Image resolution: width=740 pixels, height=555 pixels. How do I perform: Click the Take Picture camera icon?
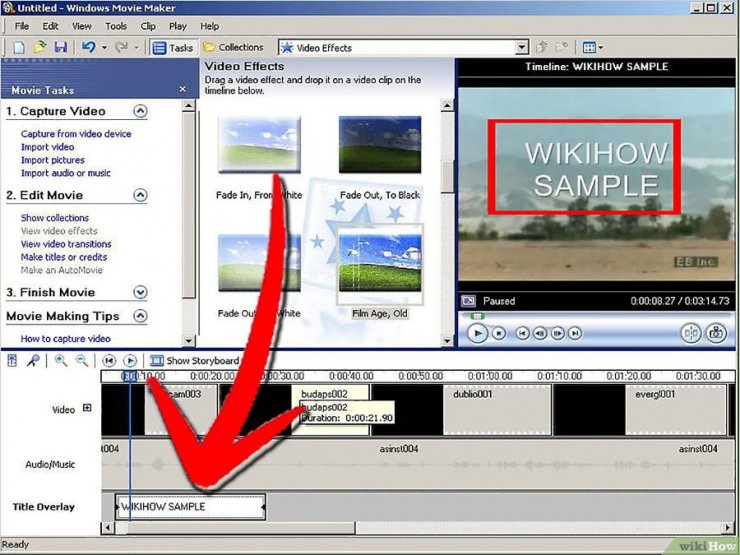(x=716, y=333)
